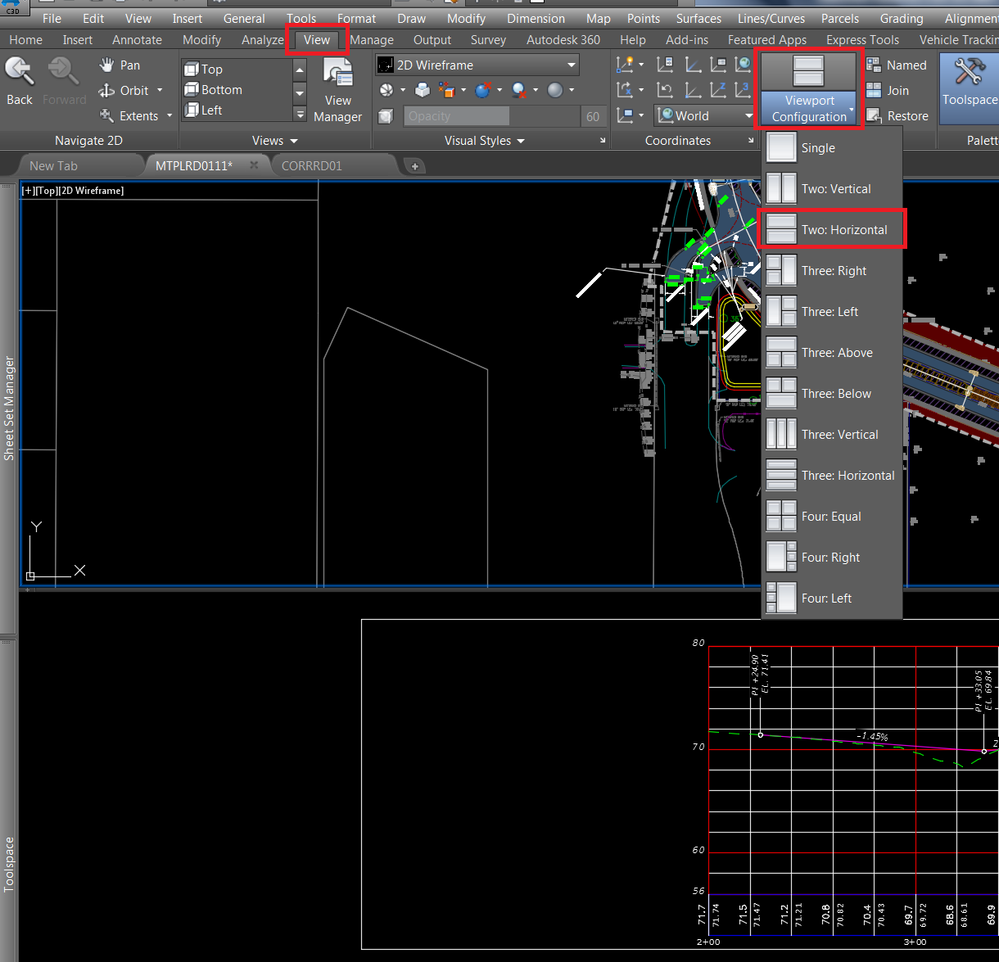Expand the Views panel dropdown

(x=292, y=140)
